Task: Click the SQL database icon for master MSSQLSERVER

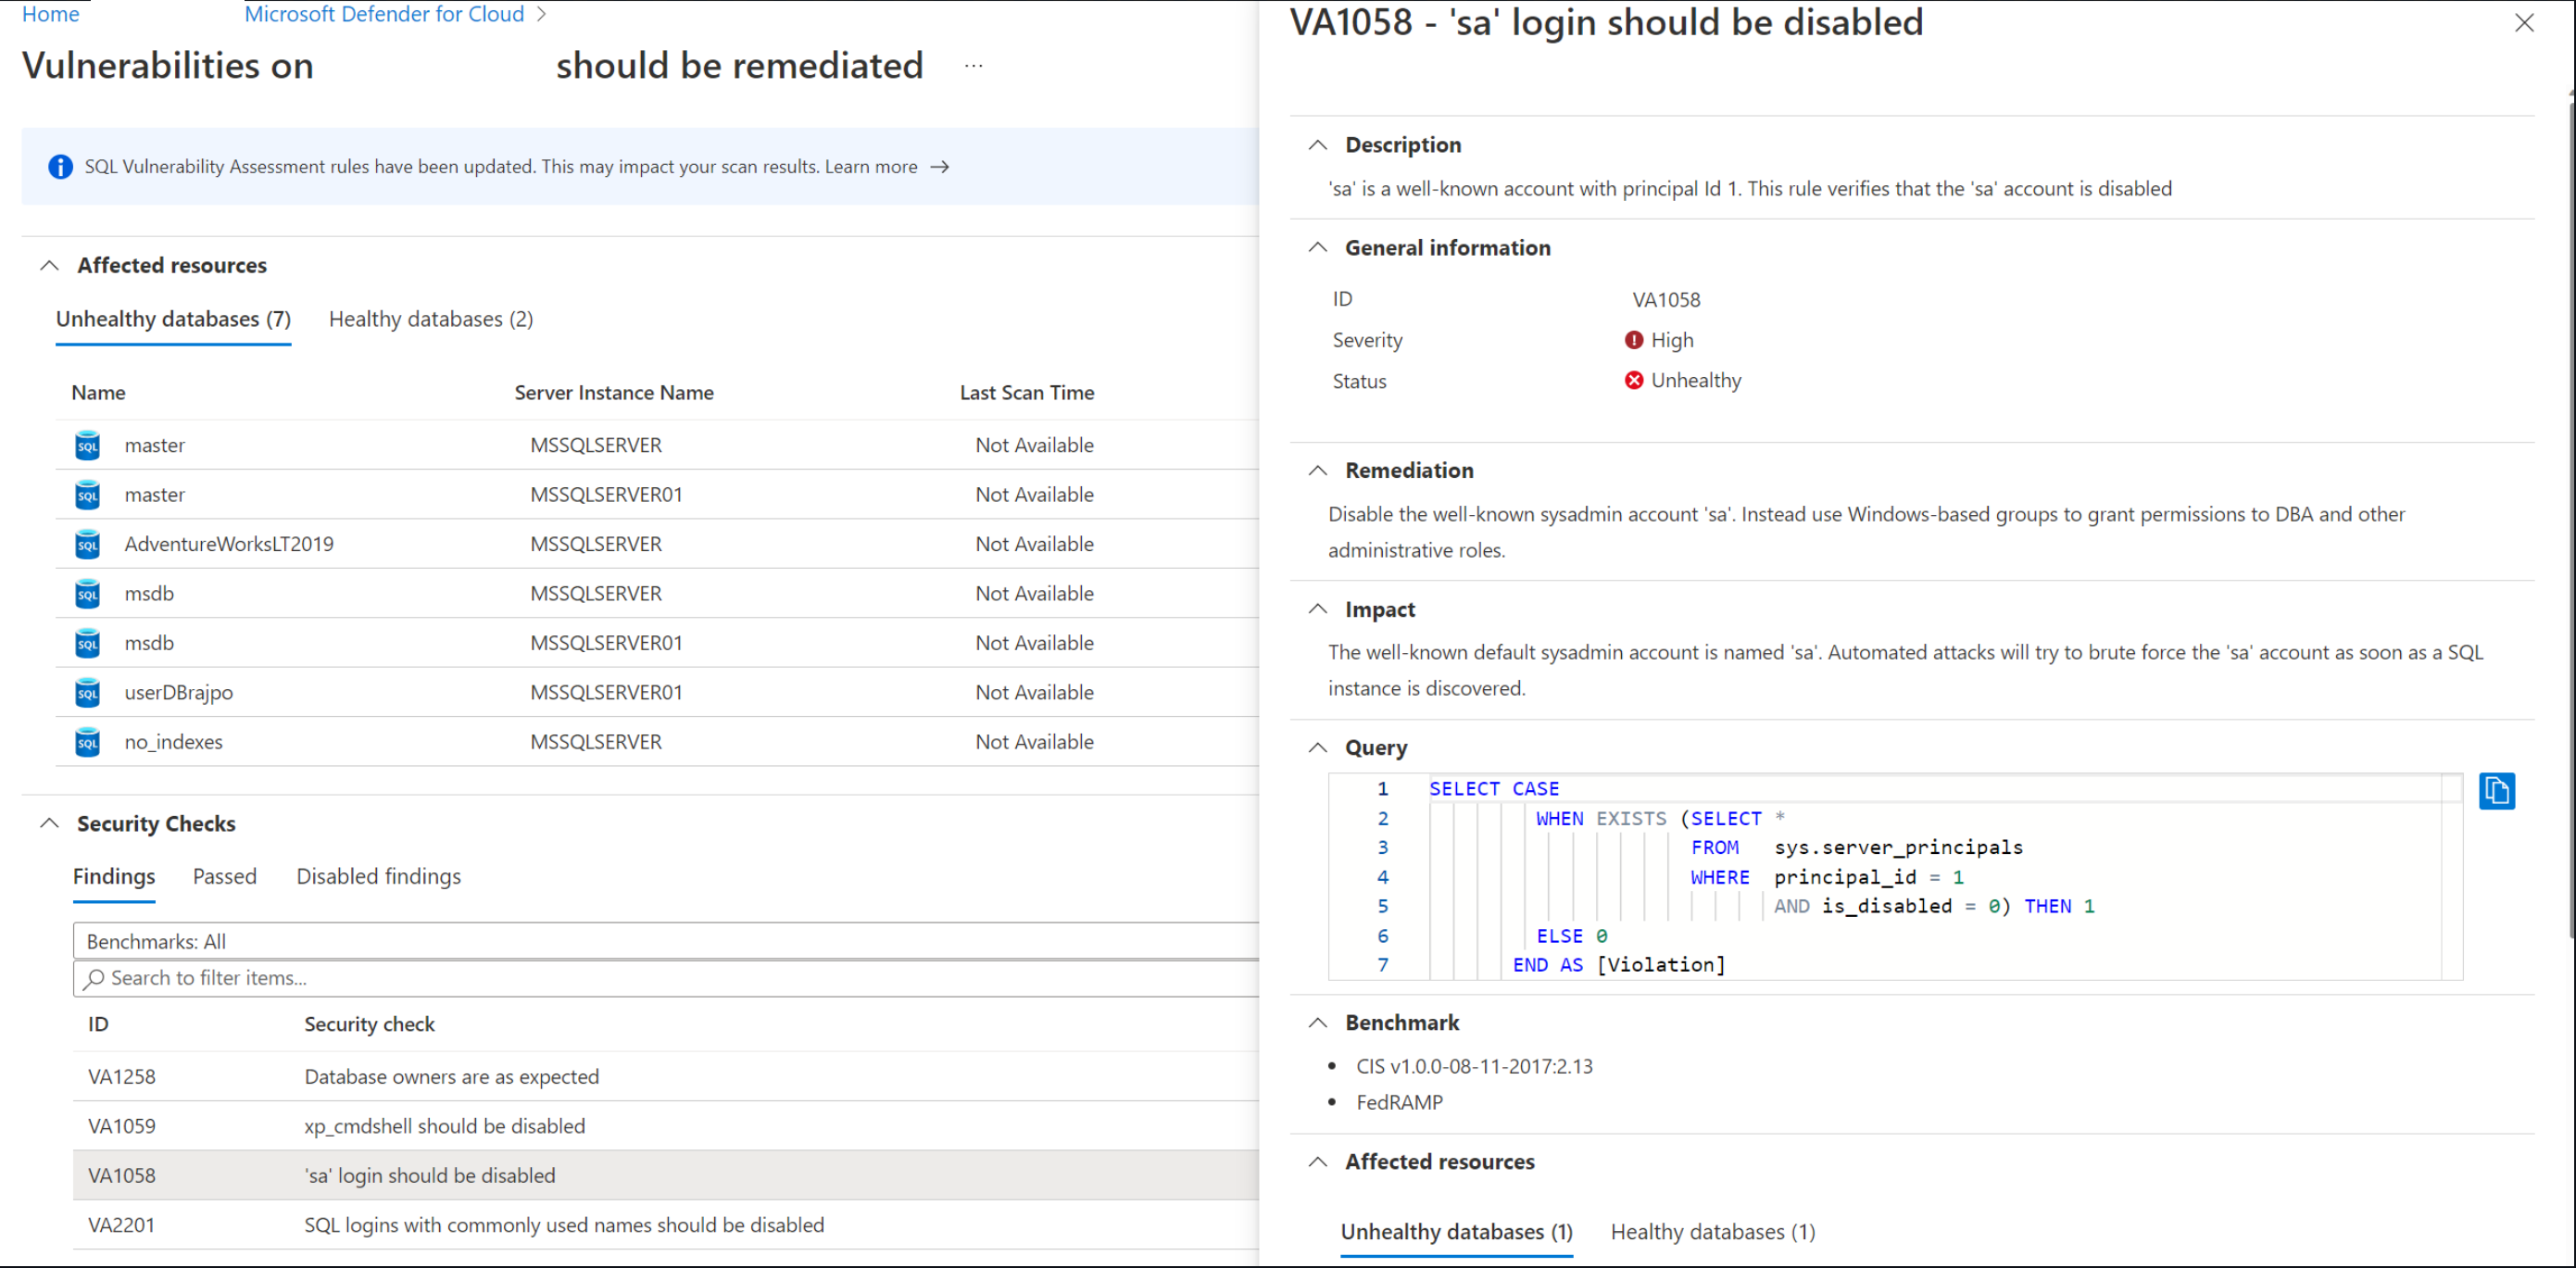Action: [85, 444]
